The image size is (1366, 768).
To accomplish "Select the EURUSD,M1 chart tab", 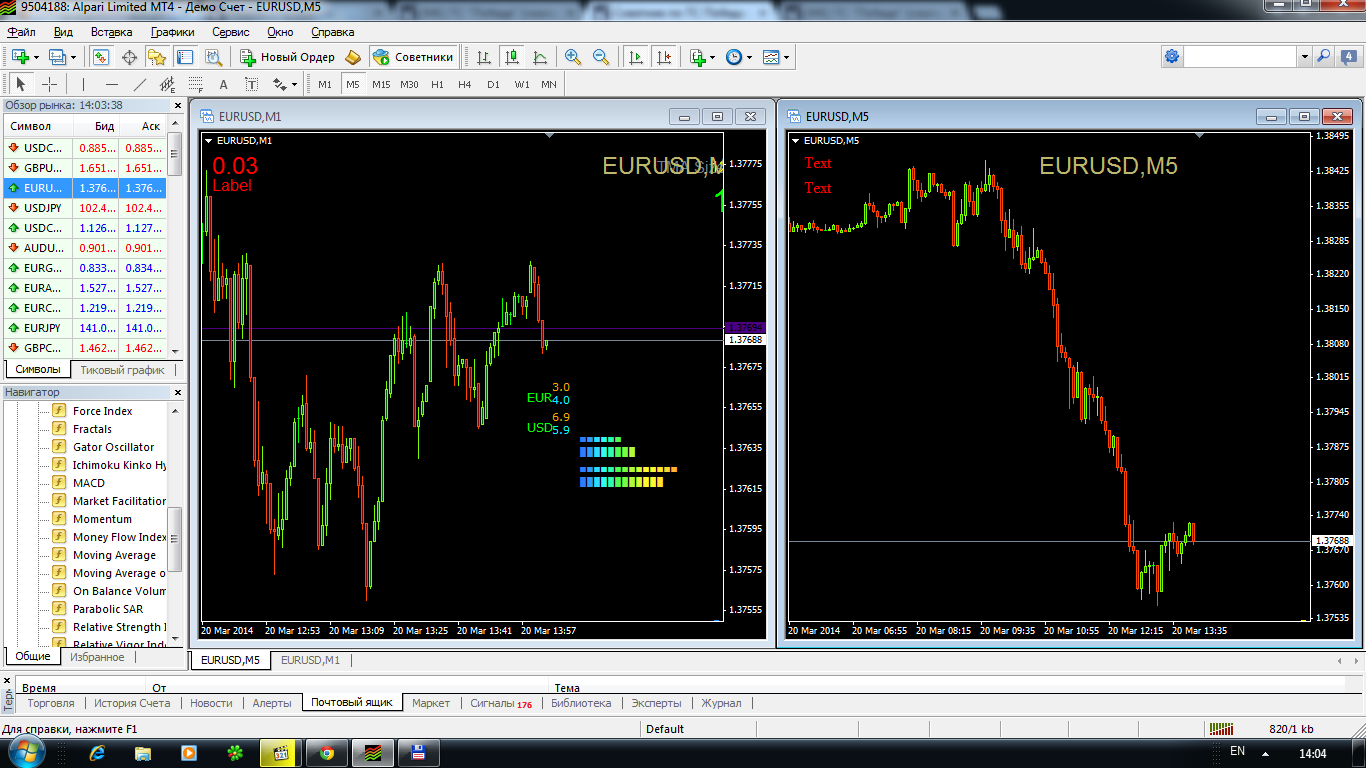I will pos(310,660).
